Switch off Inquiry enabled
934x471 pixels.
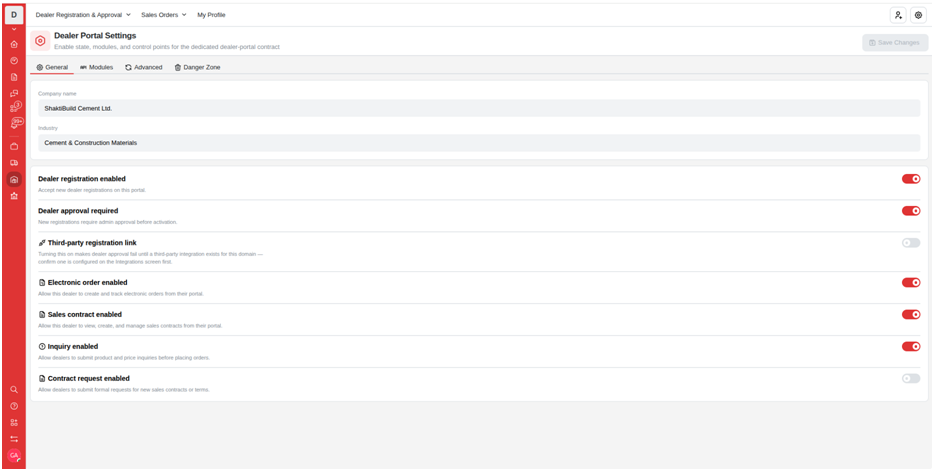[911, 347]
